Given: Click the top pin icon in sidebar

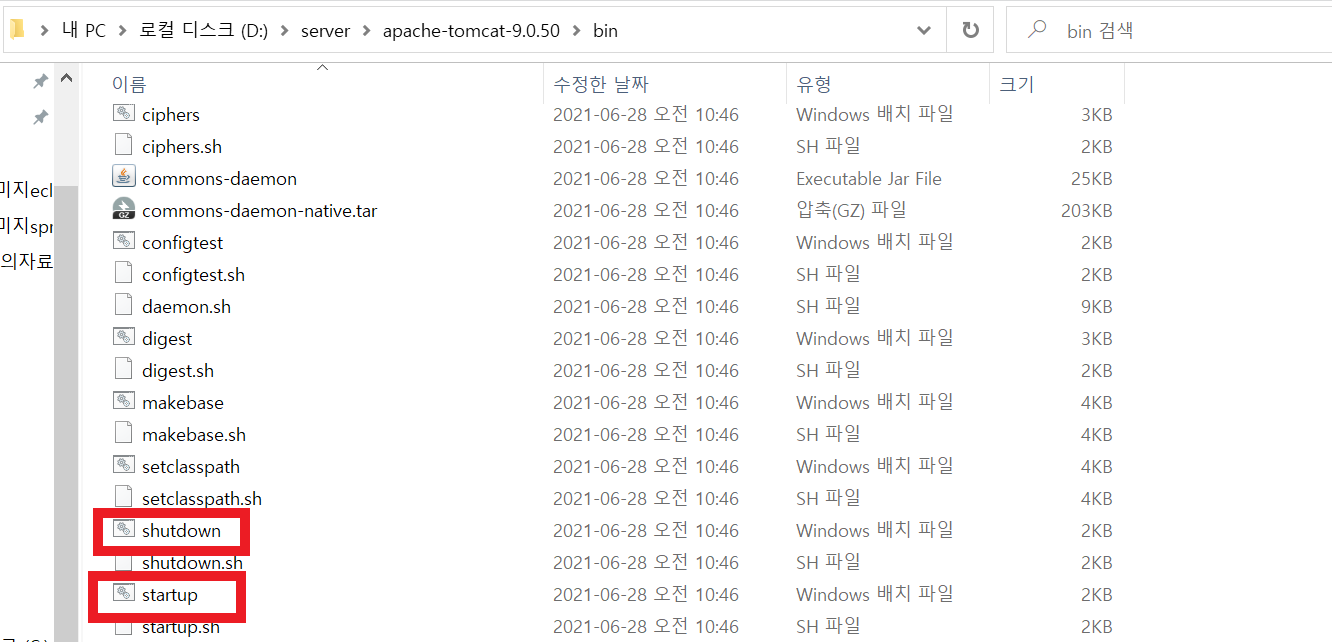Looking at the screenshot, I should point(40,81).
